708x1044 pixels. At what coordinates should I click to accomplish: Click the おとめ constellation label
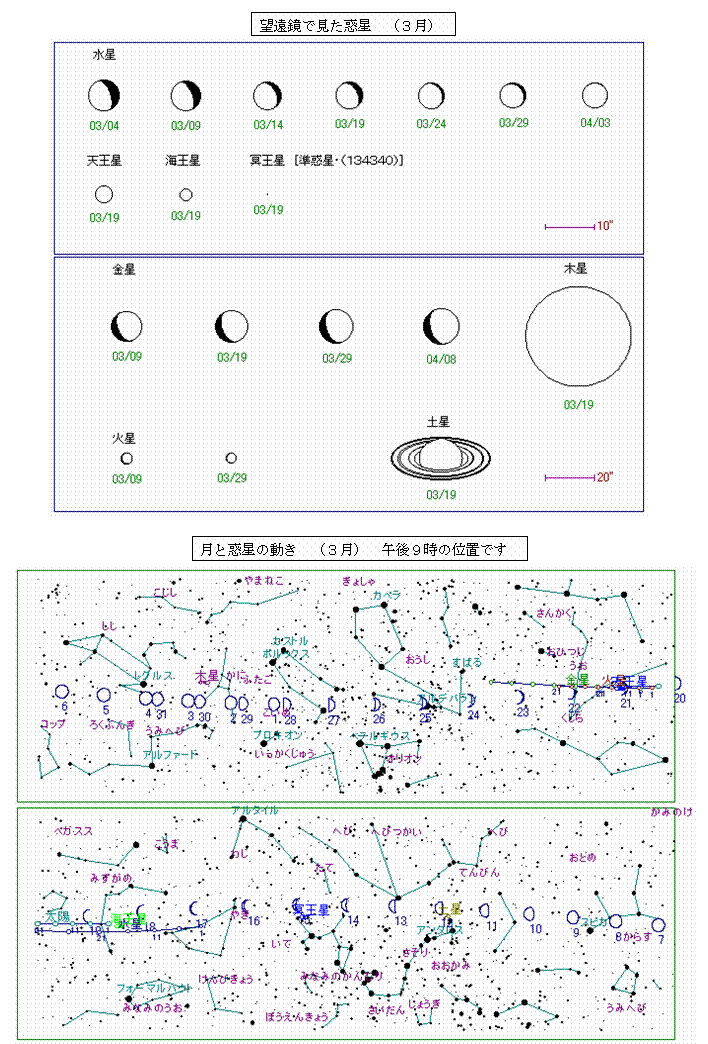click(x=582, y=858)
